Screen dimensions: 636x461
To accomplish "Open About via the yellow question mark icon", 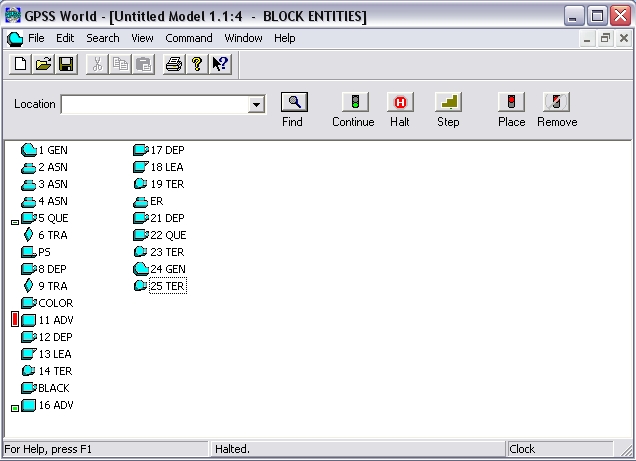I will pyautogui.click(x=197, y=64).
